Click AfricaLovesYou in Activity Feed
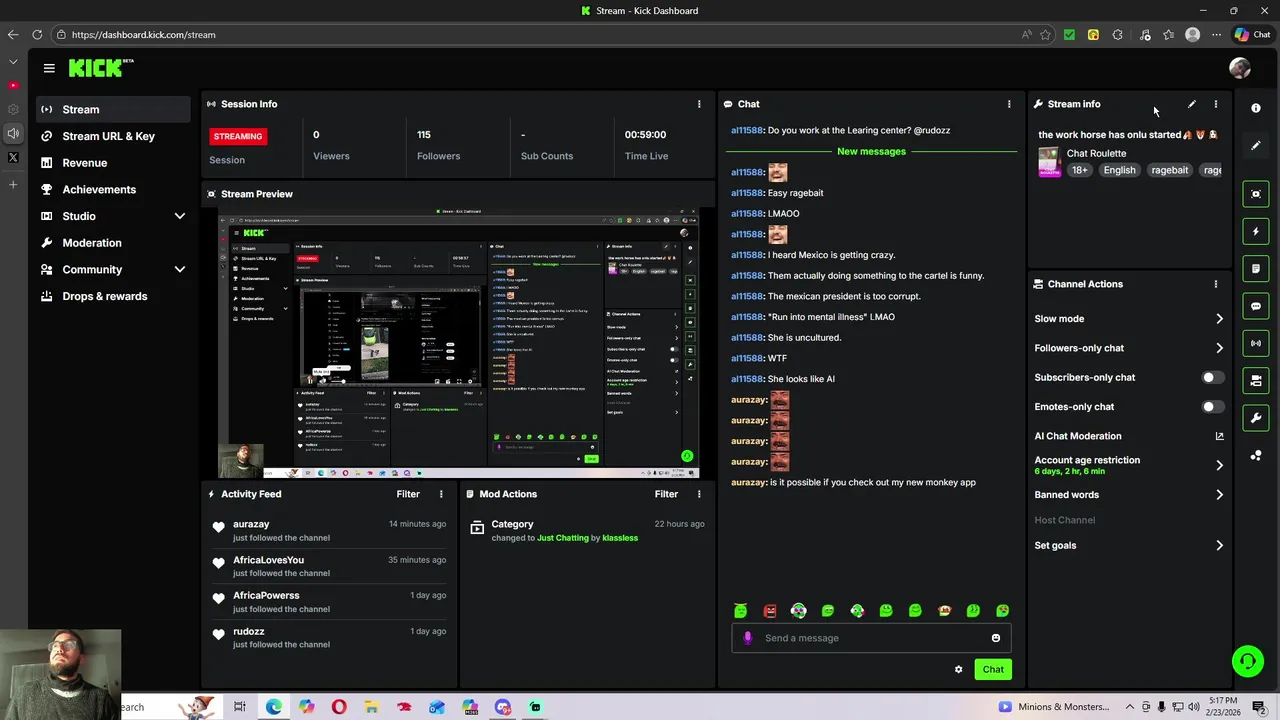1280x720 pixels. [x=268, y=560]
